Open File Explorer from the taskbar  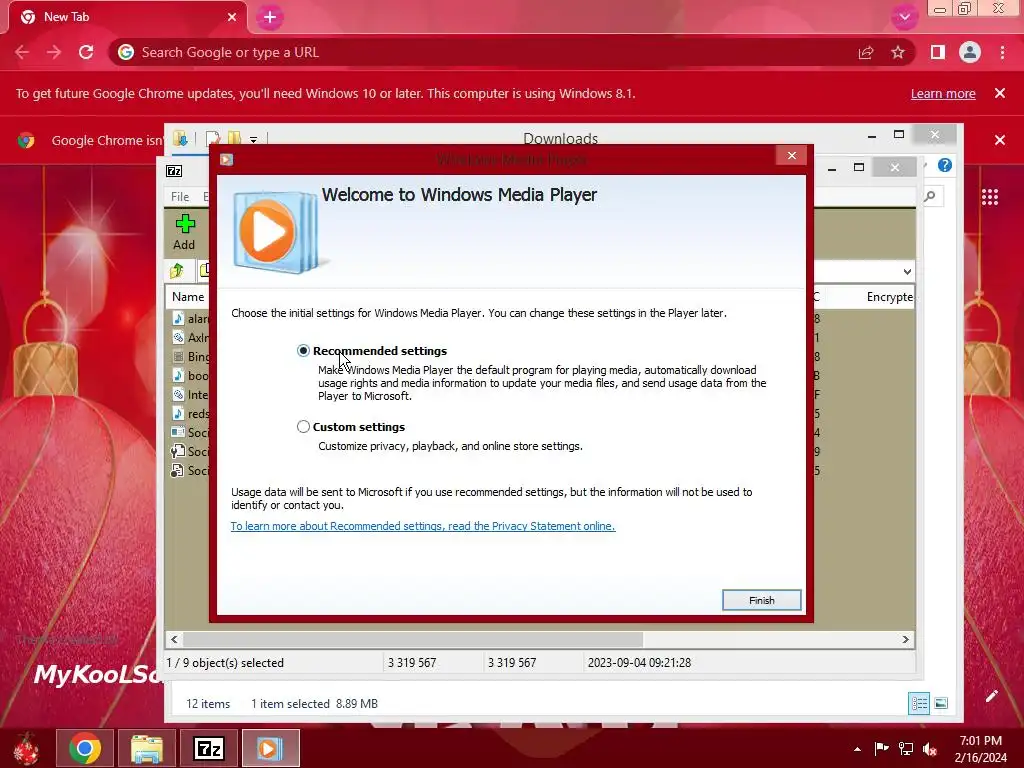(146, 748)
